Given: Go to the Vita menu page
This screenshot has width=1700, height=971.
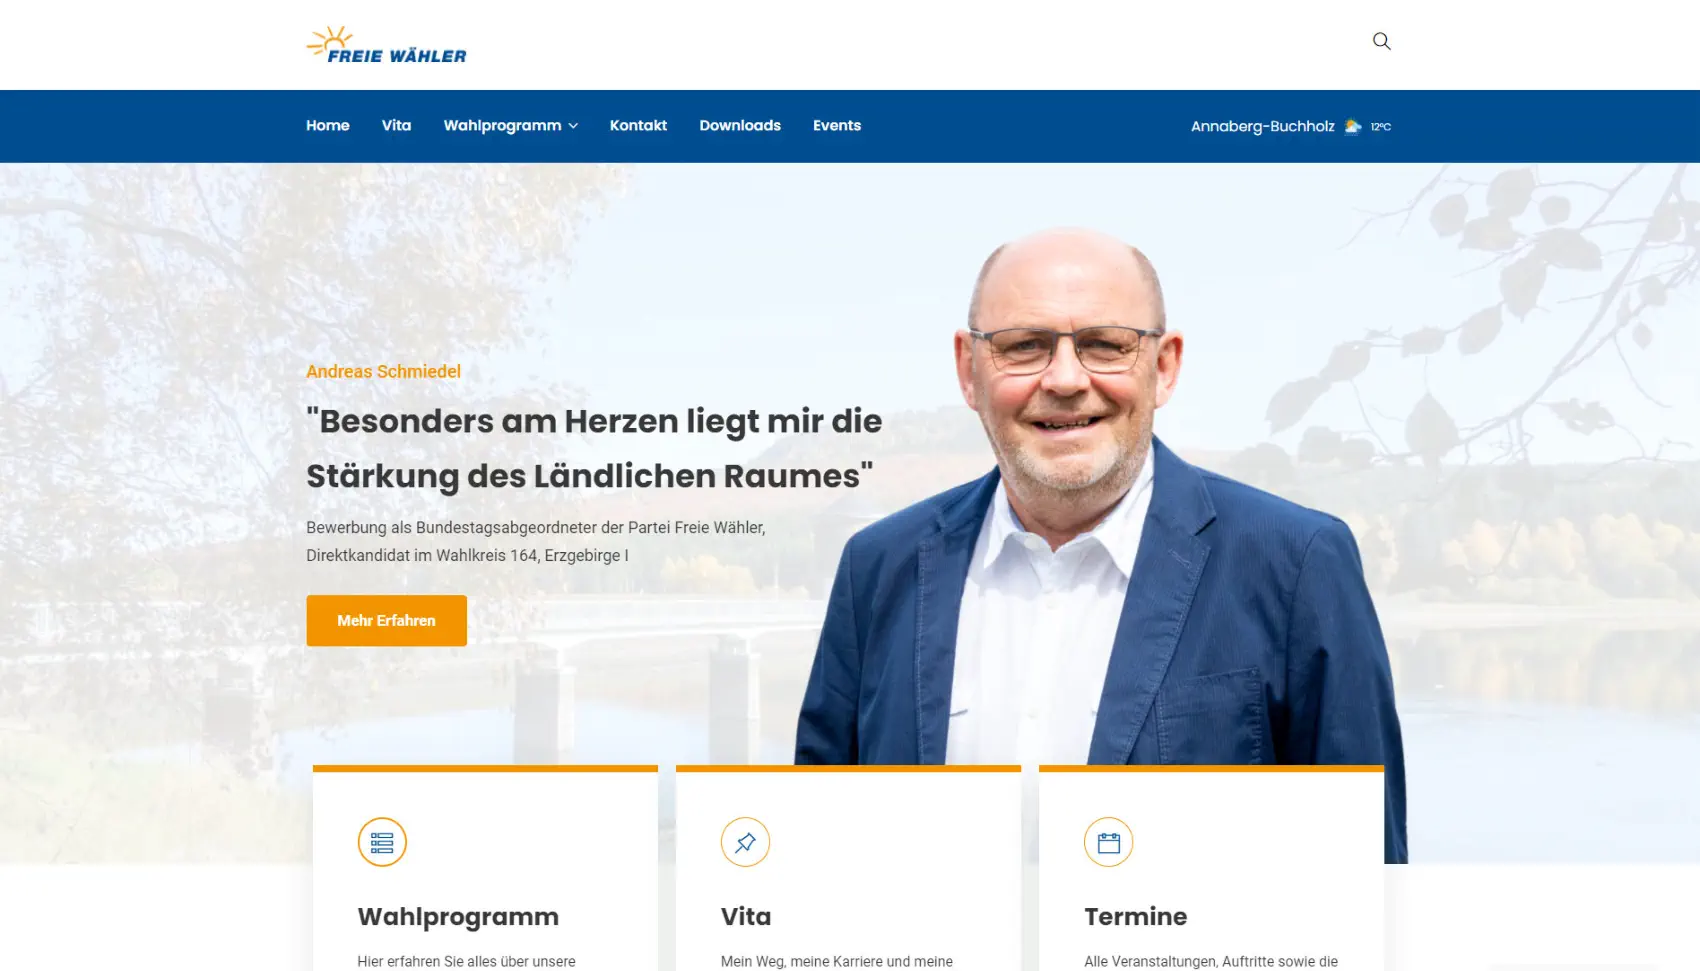Looking at the screenshot, I should pyautogui.click(x=396, y=125).
